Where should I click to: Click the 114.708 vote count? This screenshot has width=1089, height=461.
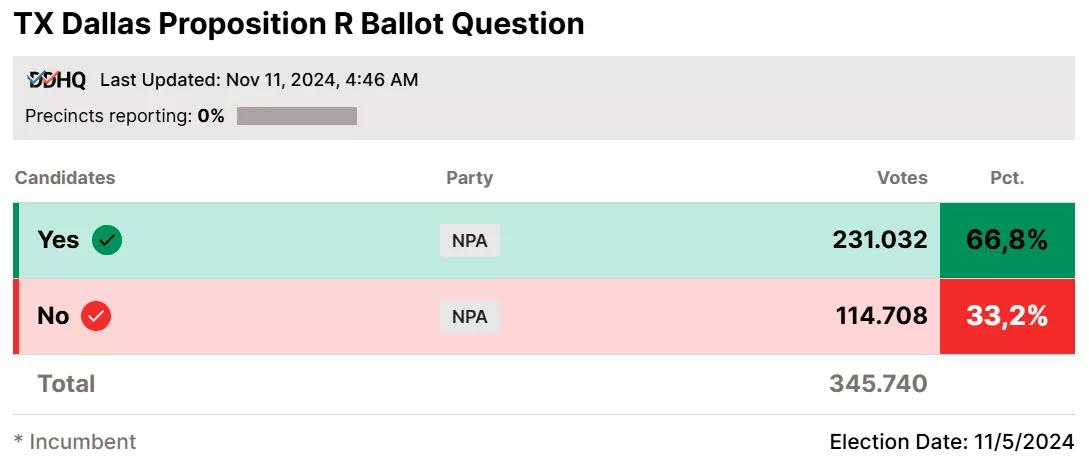(882, 316)
